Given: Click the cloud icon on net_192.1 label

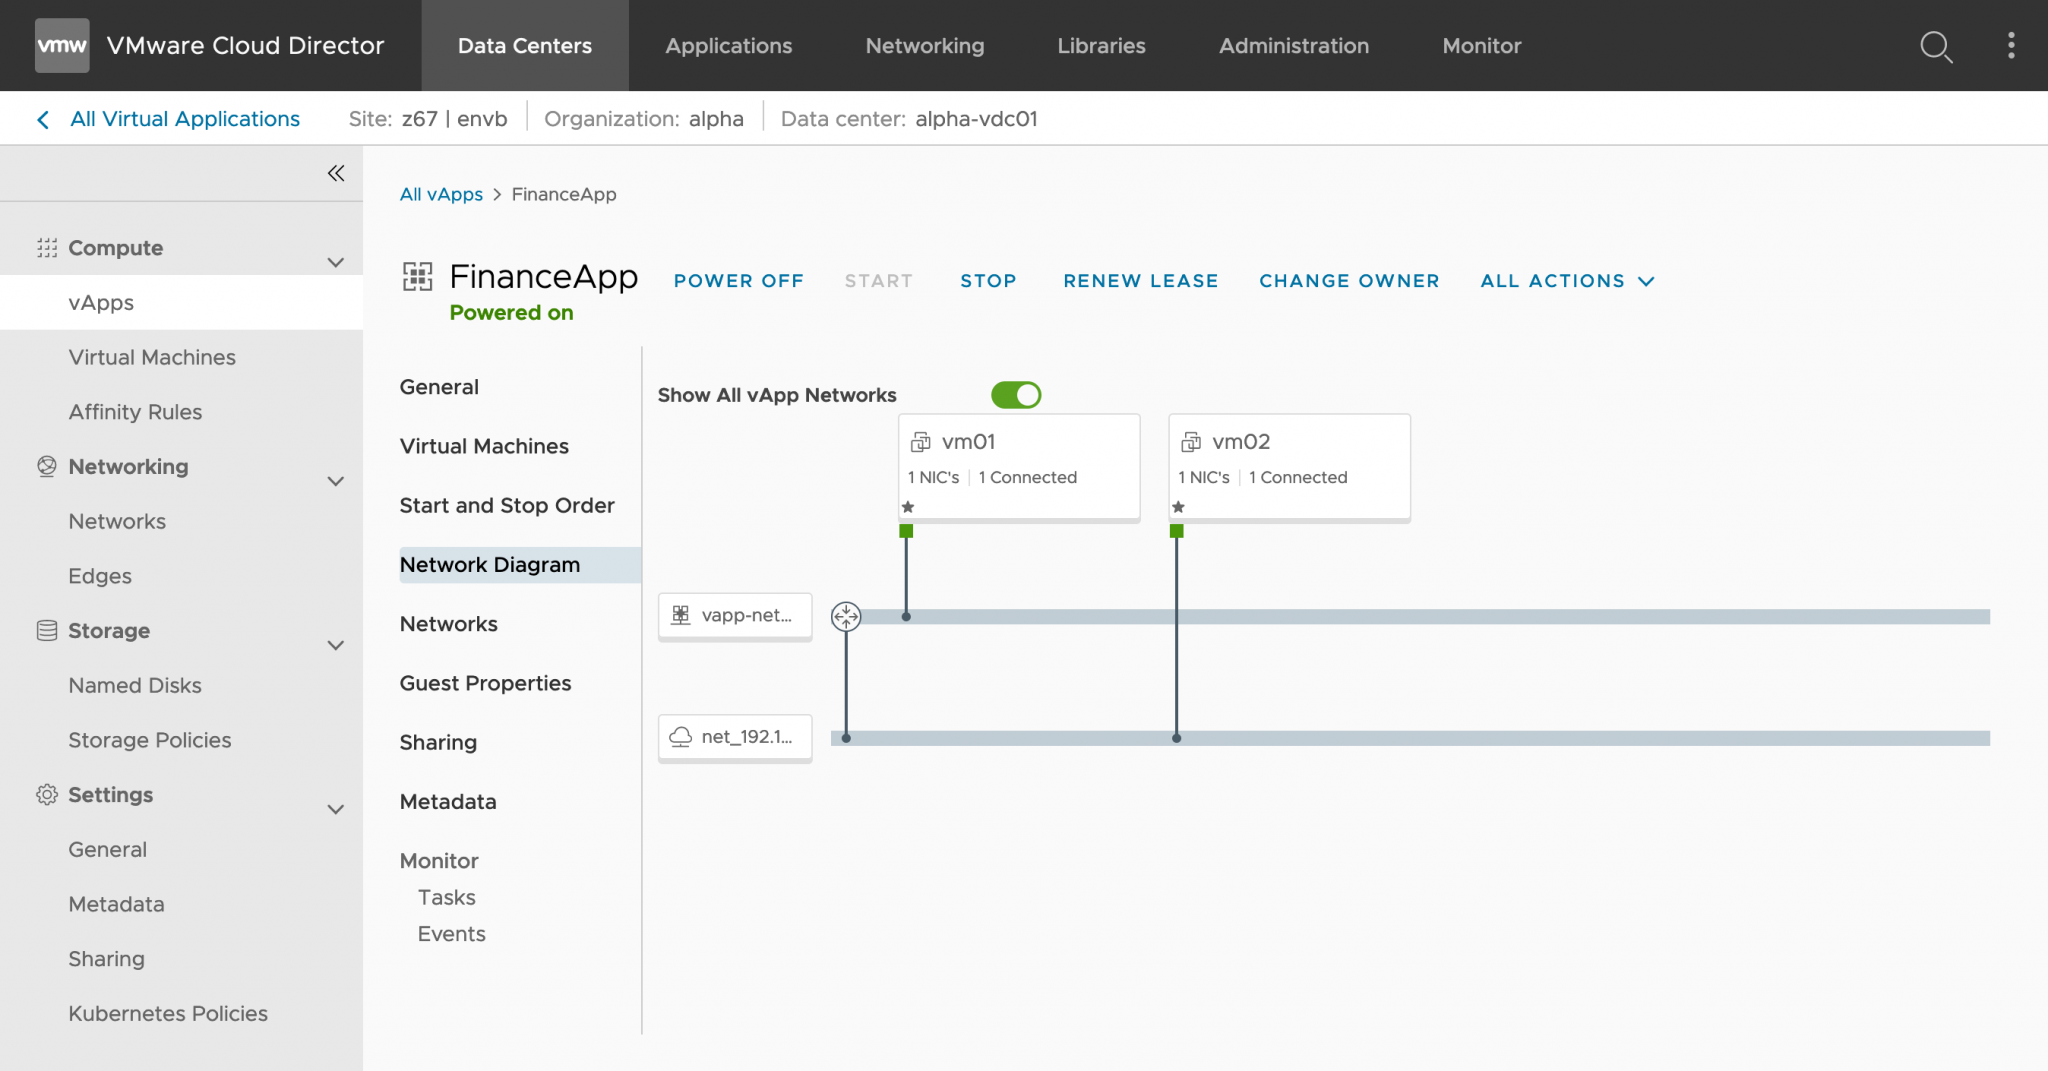Looking at the screenshot, I should (x=681, y=737).
